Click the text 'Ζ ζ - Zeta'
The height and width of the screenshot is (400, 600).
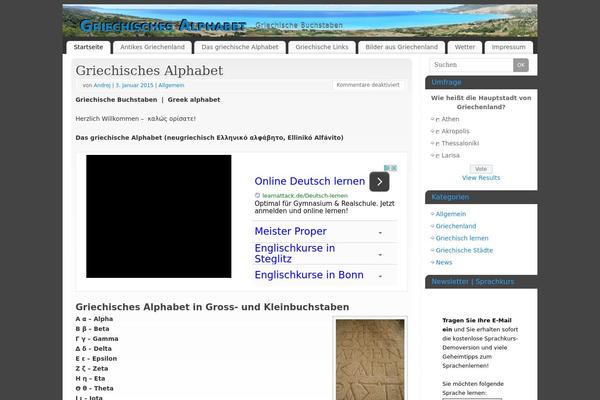tap(92, 369)
